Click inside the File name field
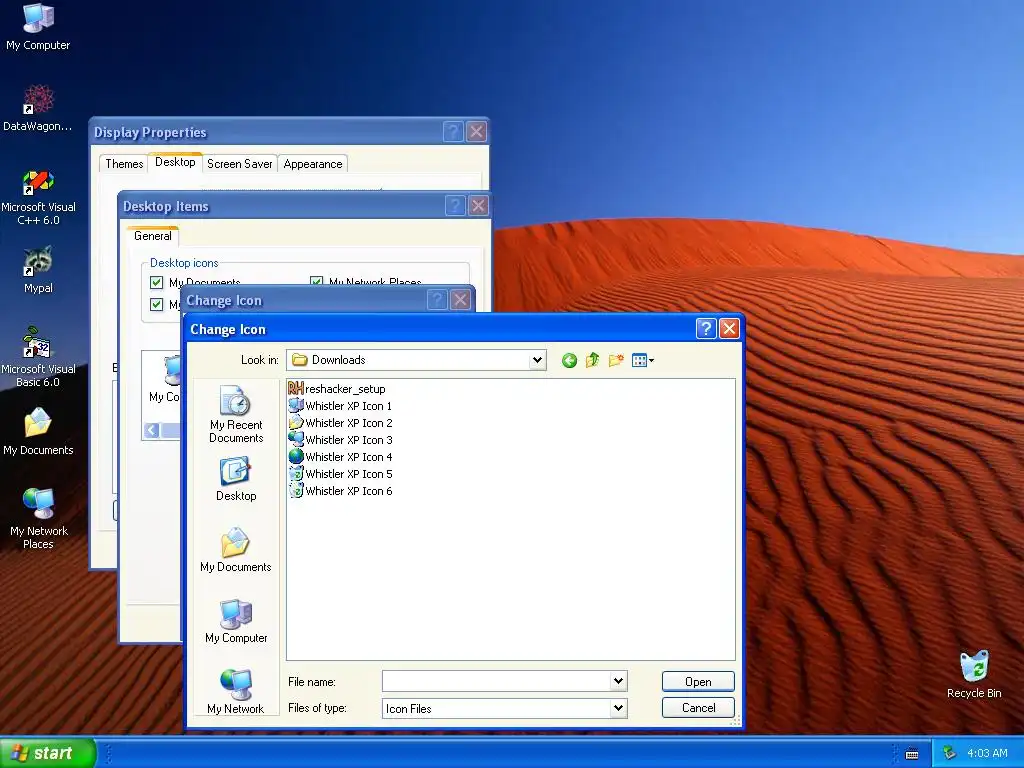 pos(496,681)
